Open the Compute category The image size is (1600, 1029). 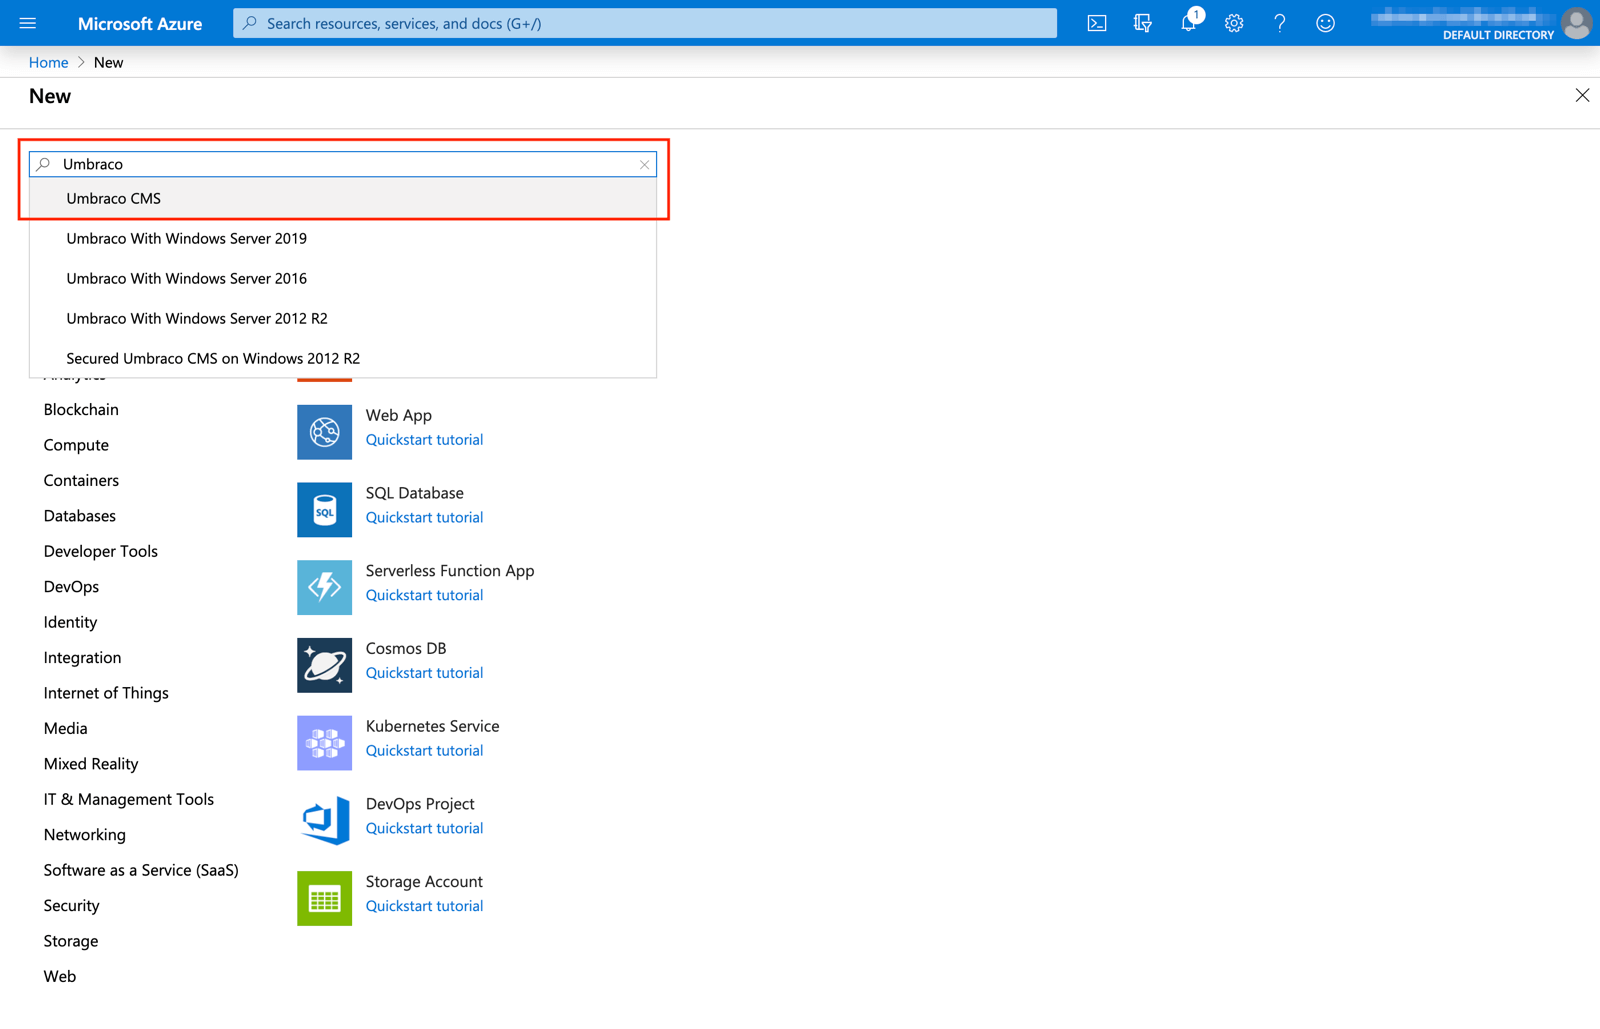[x=76, y=445]
